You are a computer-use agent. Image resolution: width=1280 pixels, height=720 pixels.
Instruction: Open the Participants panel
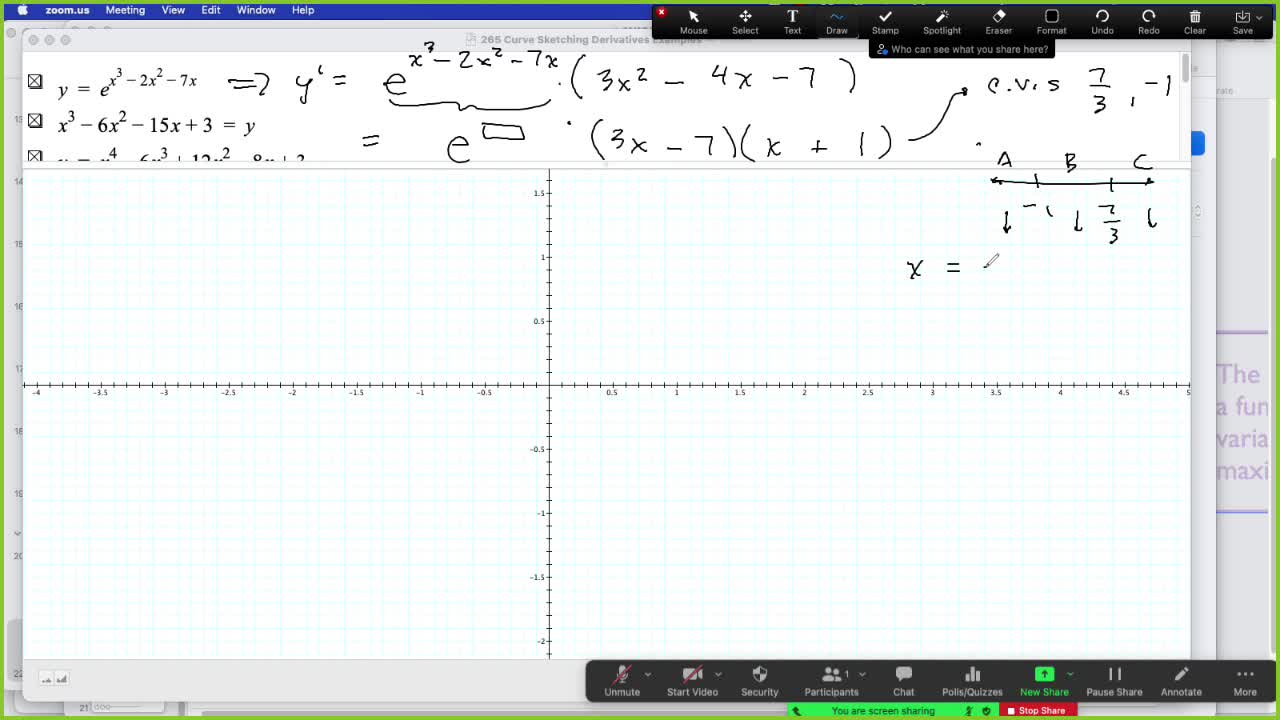[x=831, y=681]
